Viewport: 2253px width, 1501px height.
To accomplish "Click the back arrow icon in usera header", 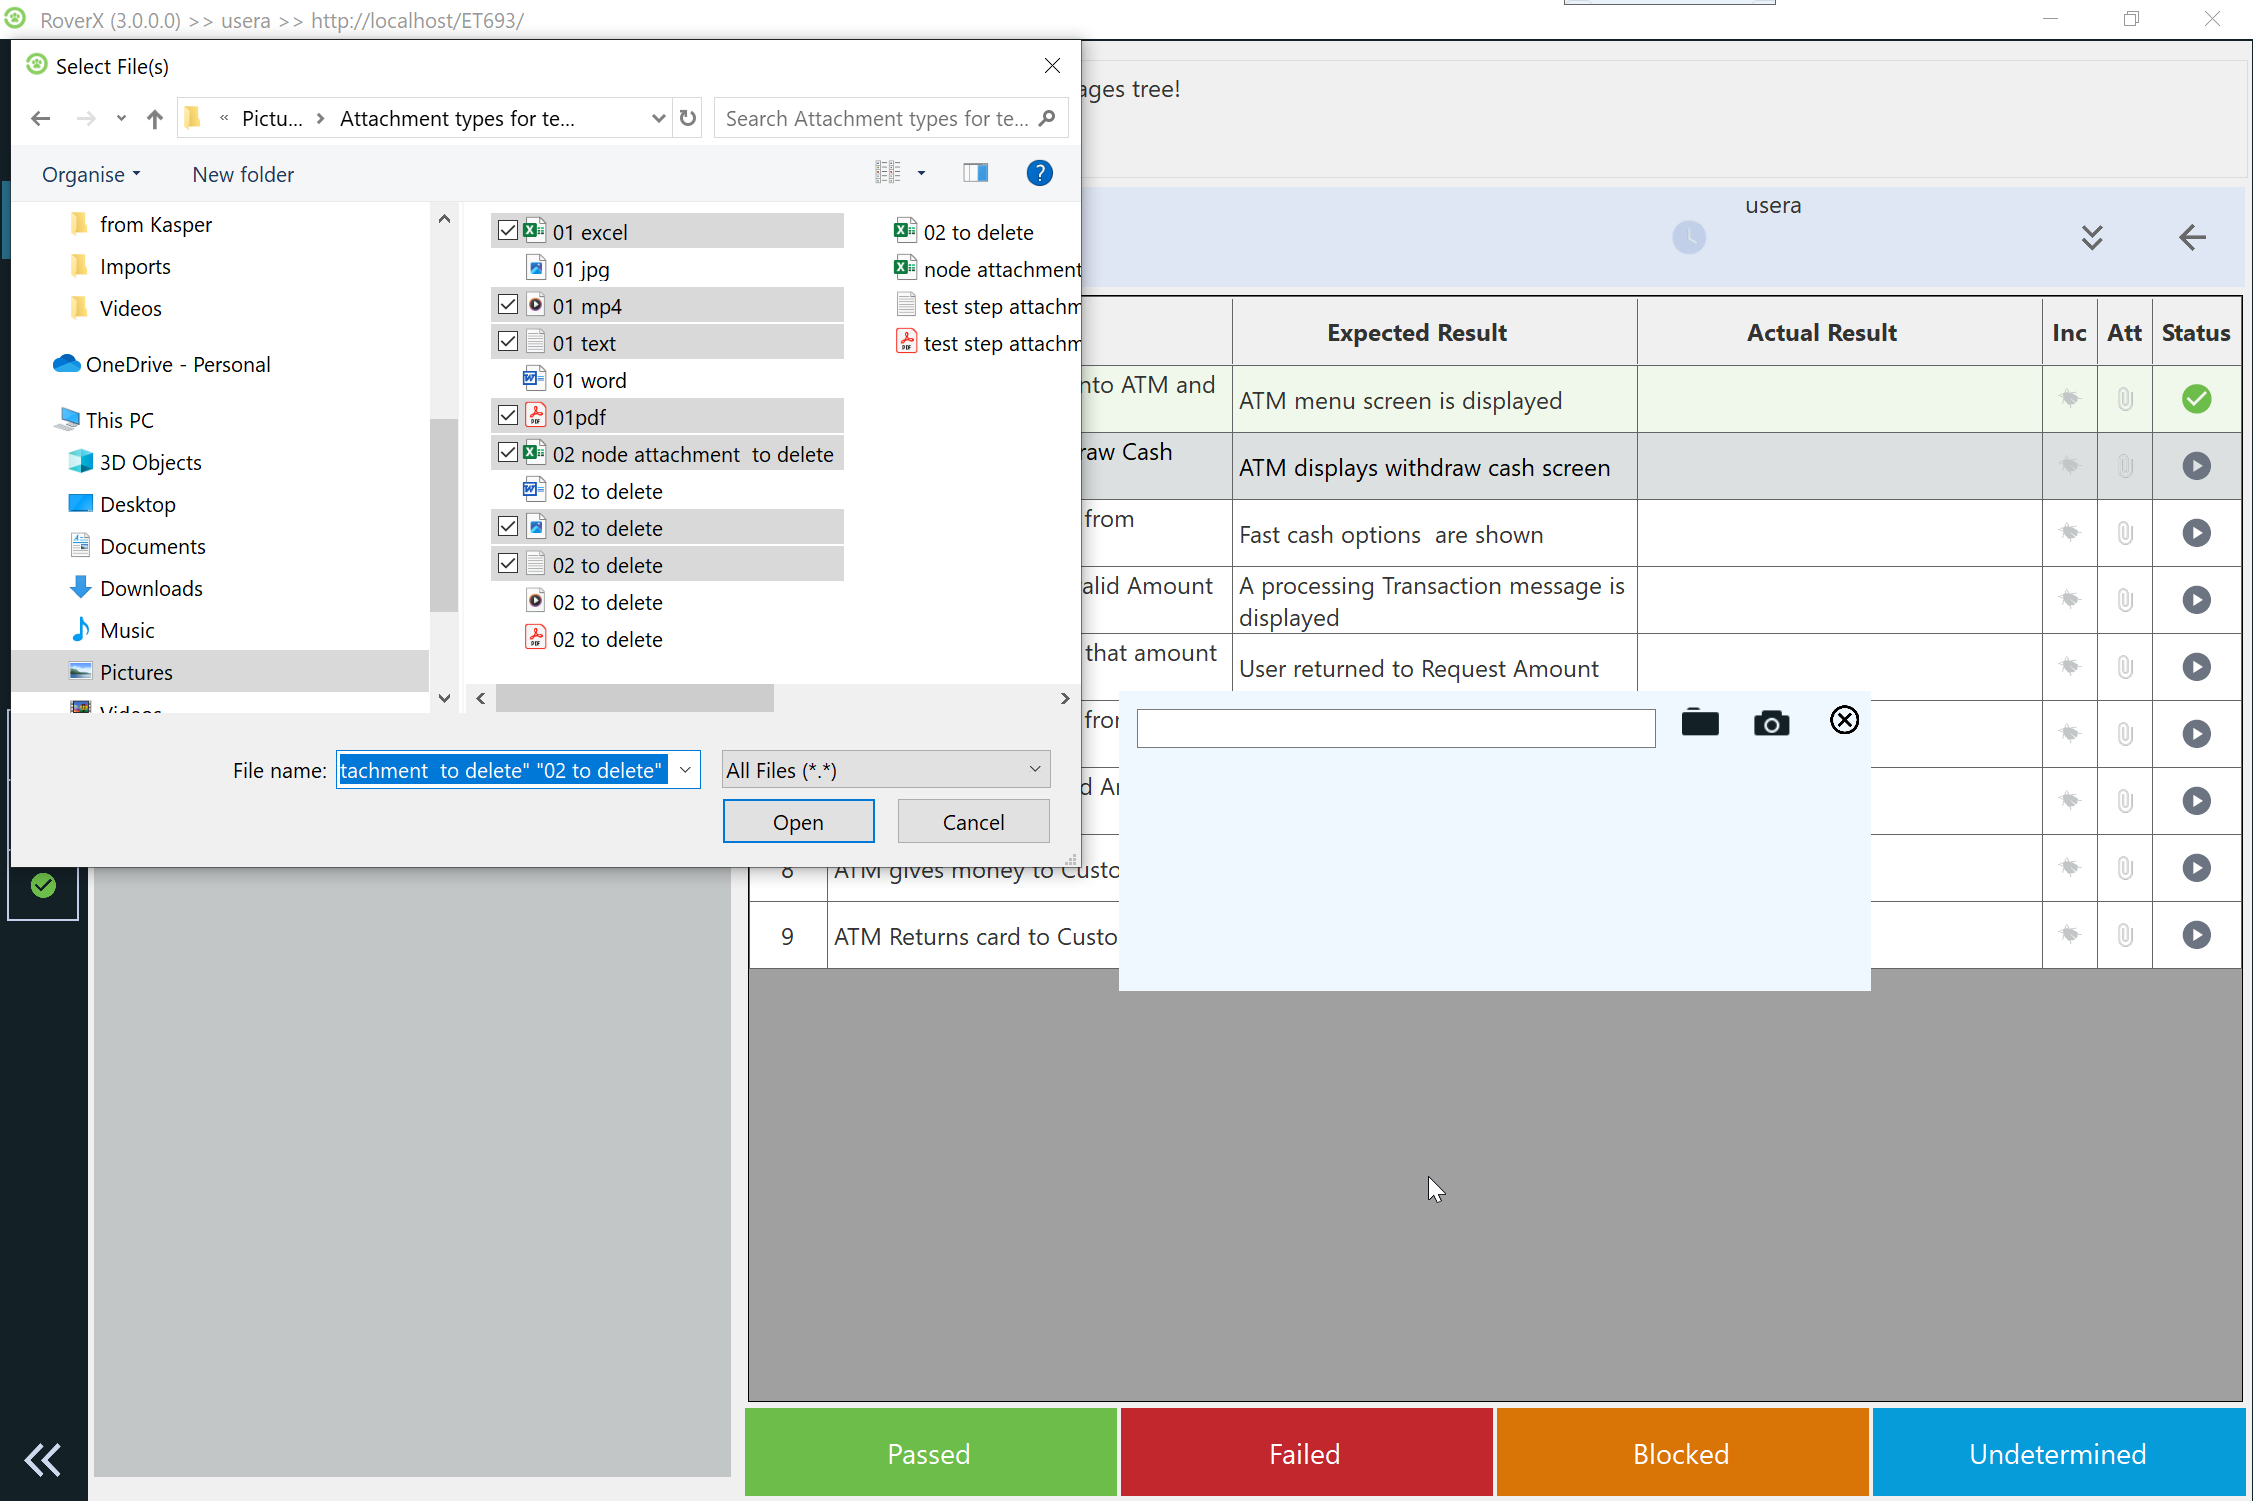I will click(2191, 238).
